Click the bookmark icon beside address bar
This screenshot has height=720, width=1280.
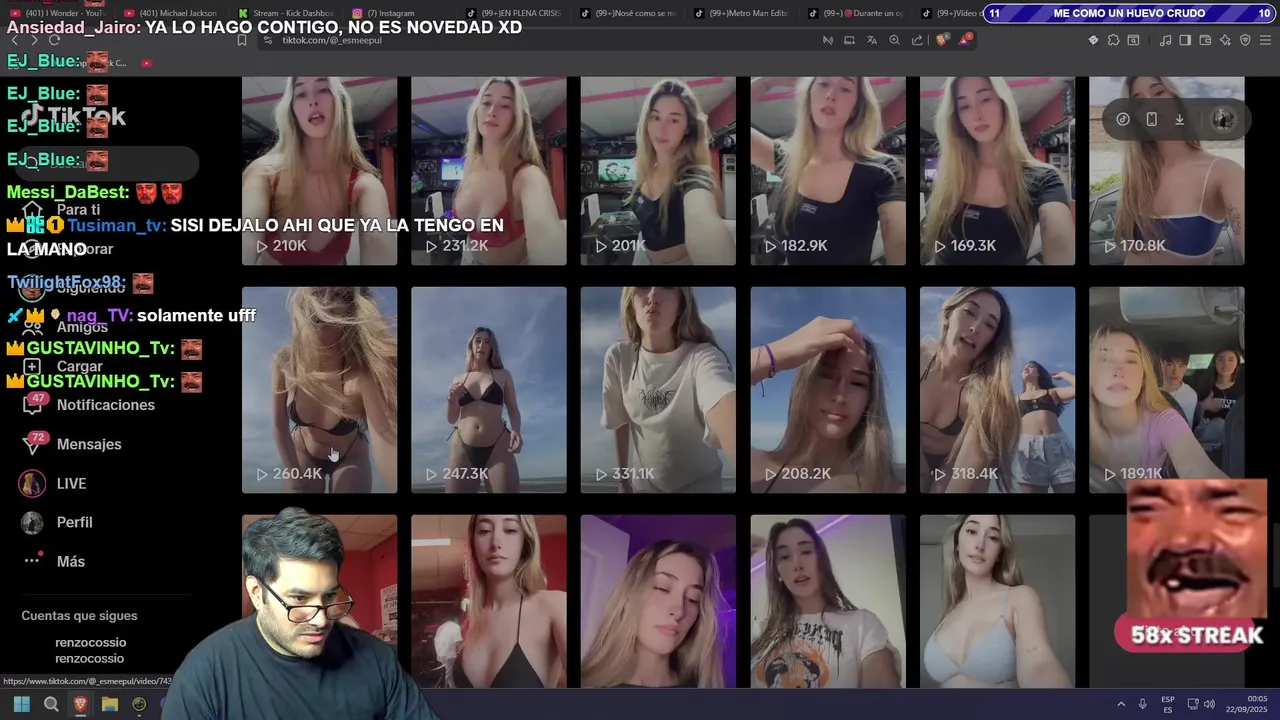241,40
